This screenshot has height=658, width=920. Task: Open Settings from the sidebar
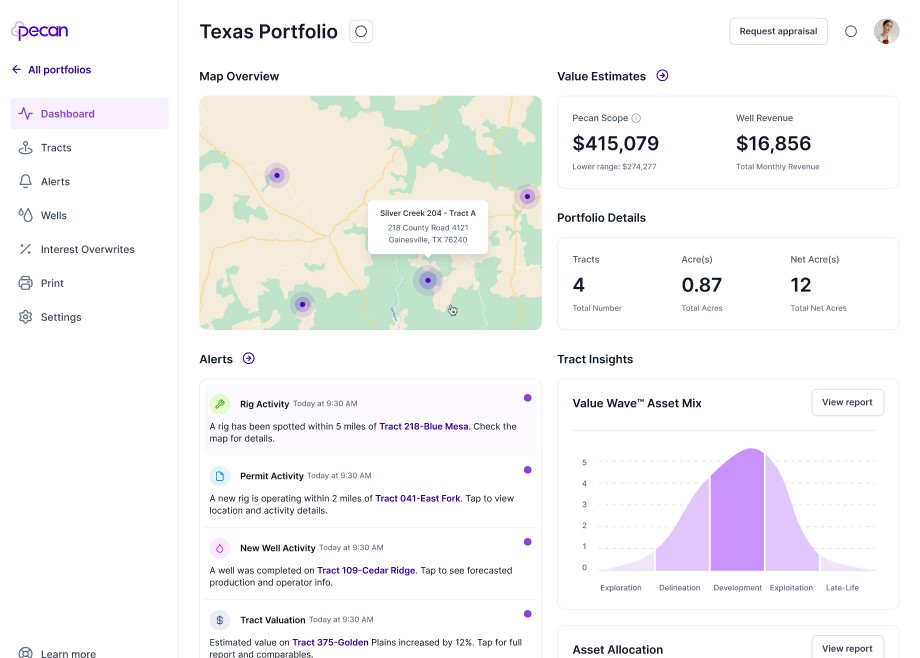89,317
